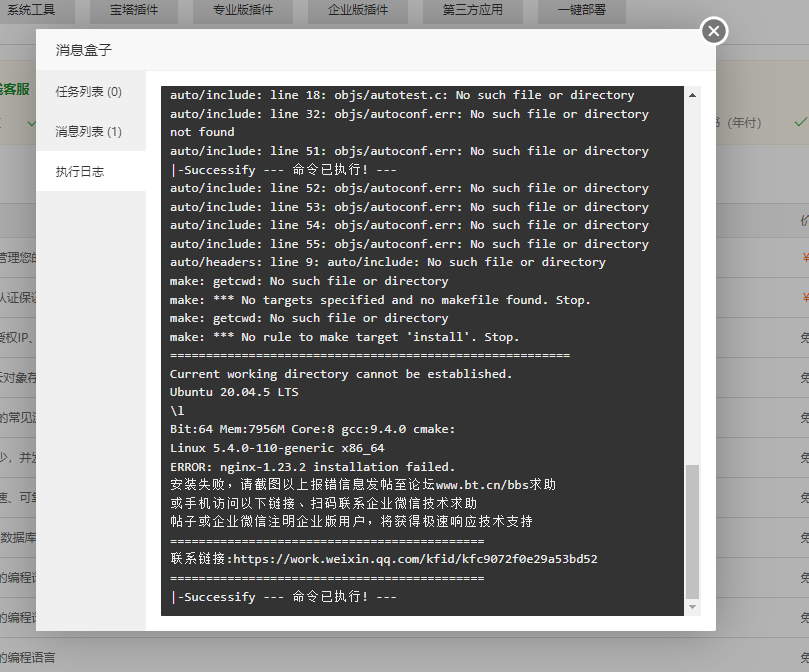Select the 执行日志 tab
The height and width of the screenshot is (672, 809).
coord(91,171)
